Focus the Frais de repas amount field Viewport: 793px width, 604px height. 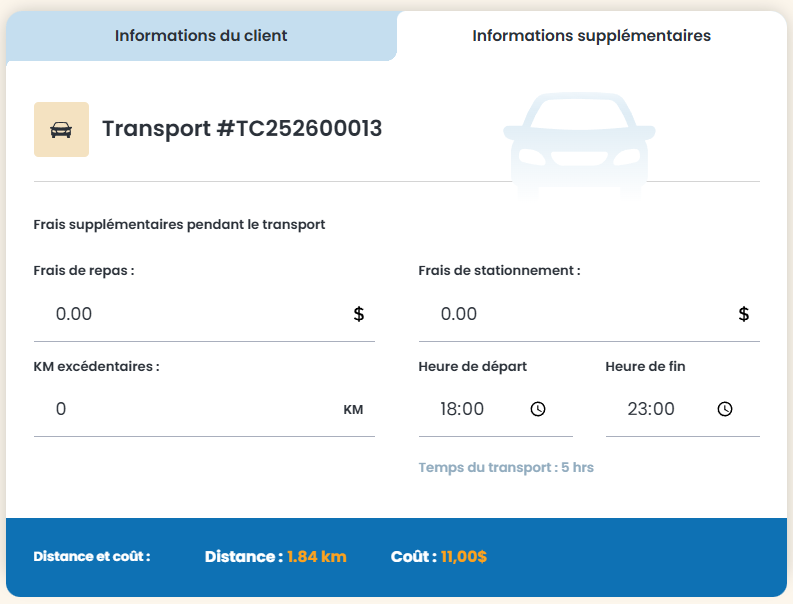pos(190,314)
